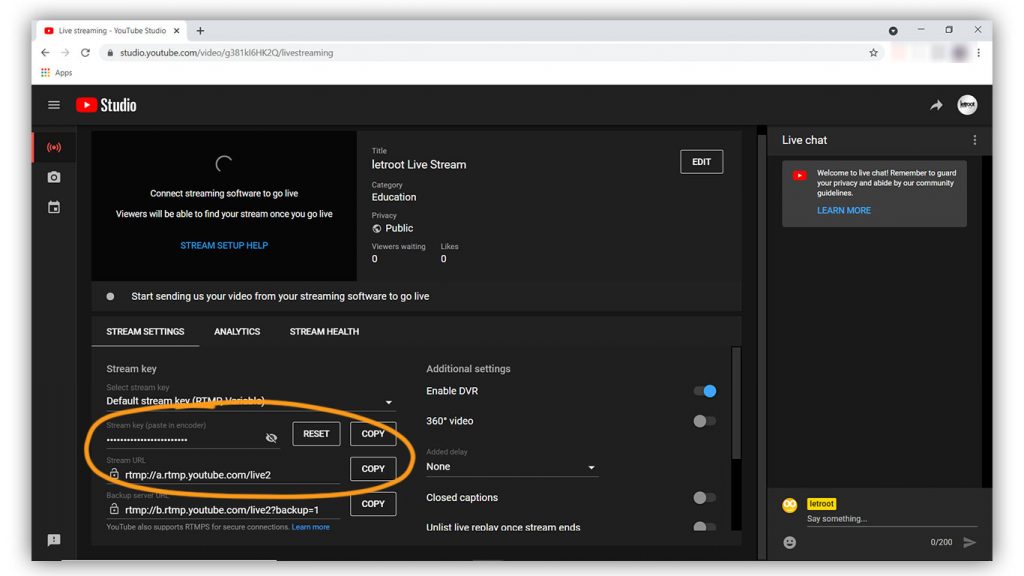This screenshot has height=576, width=1024.
Task: Click the Backup server URL field
Action: coord(223,509)
